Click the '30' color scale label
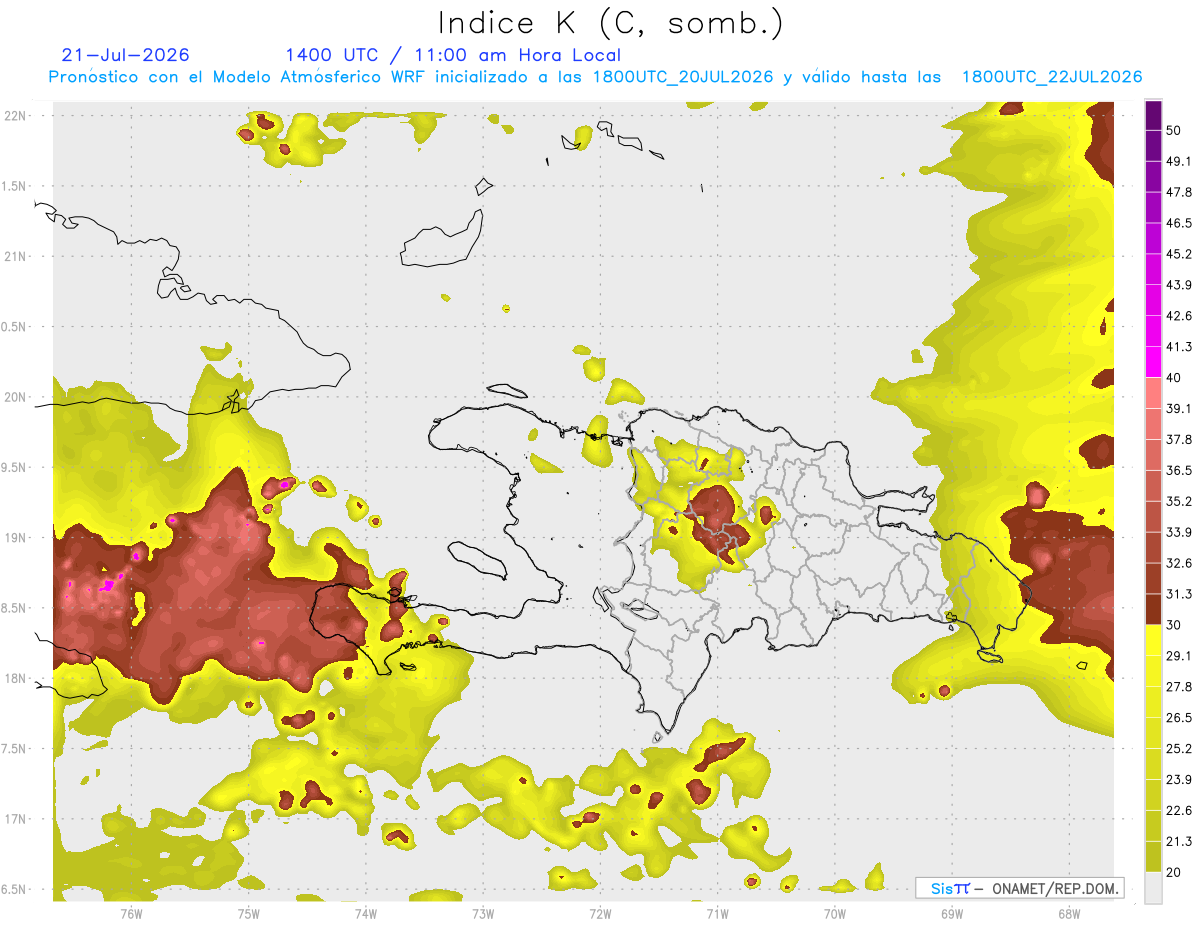 pos(1175,625)
